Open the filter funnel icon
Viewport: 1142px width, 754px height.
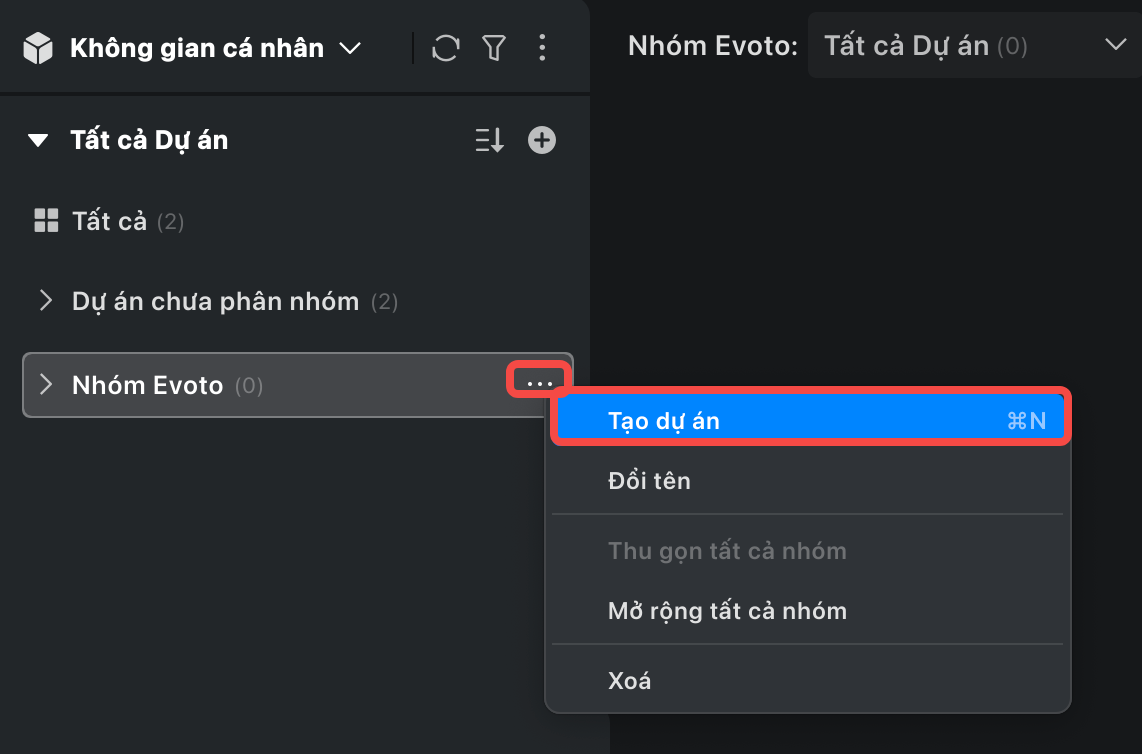click(x=493, y=47)
